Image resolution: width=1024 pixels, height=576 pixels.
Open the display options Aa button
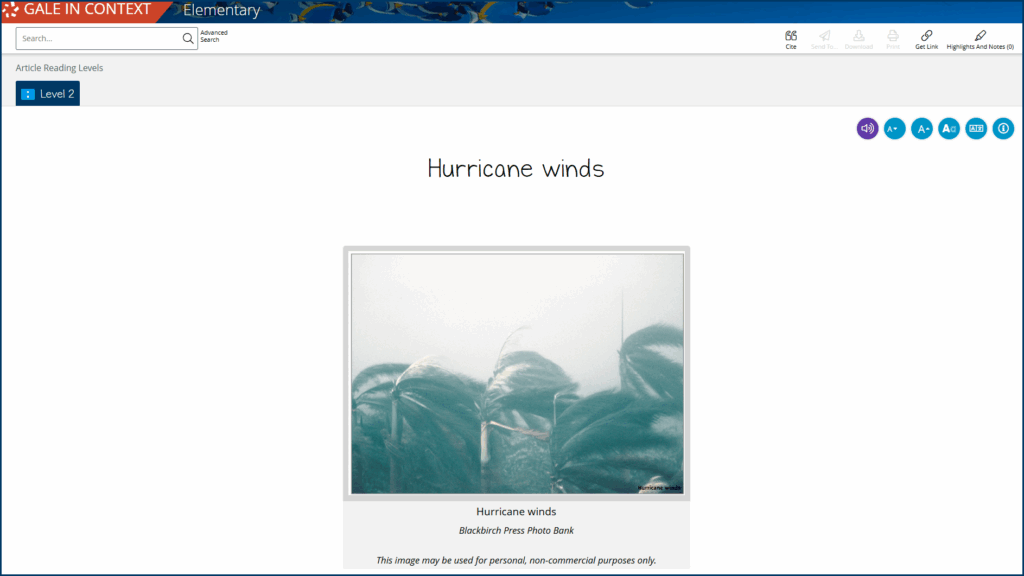point(949,128)
